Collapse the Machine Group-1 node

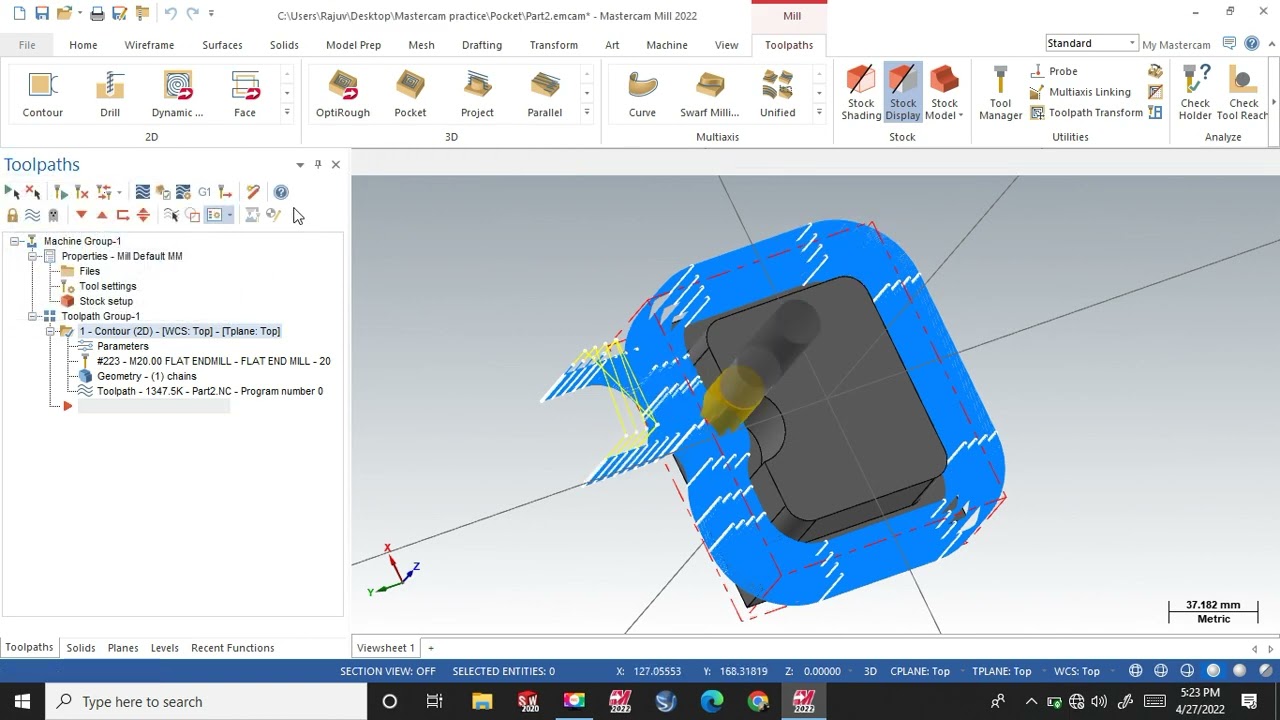coord(15,241)
